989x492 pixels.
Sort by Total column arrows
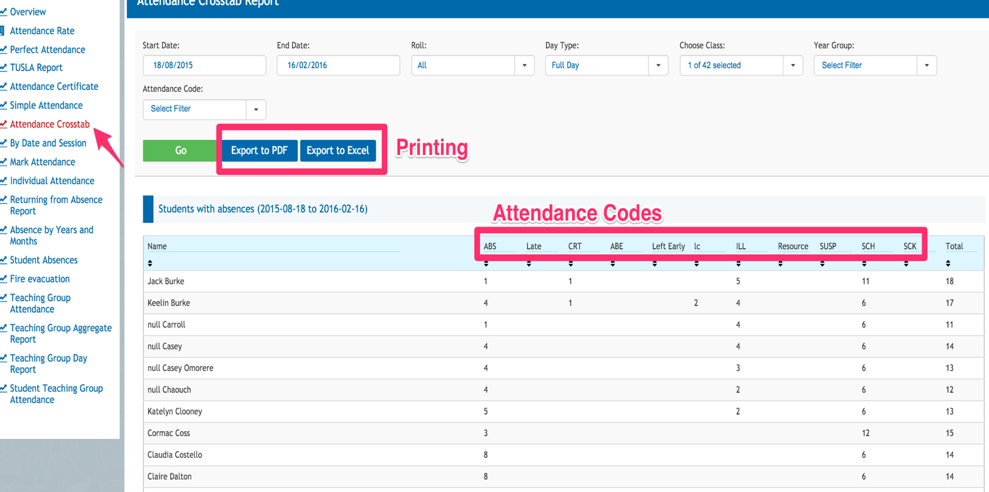949,263
